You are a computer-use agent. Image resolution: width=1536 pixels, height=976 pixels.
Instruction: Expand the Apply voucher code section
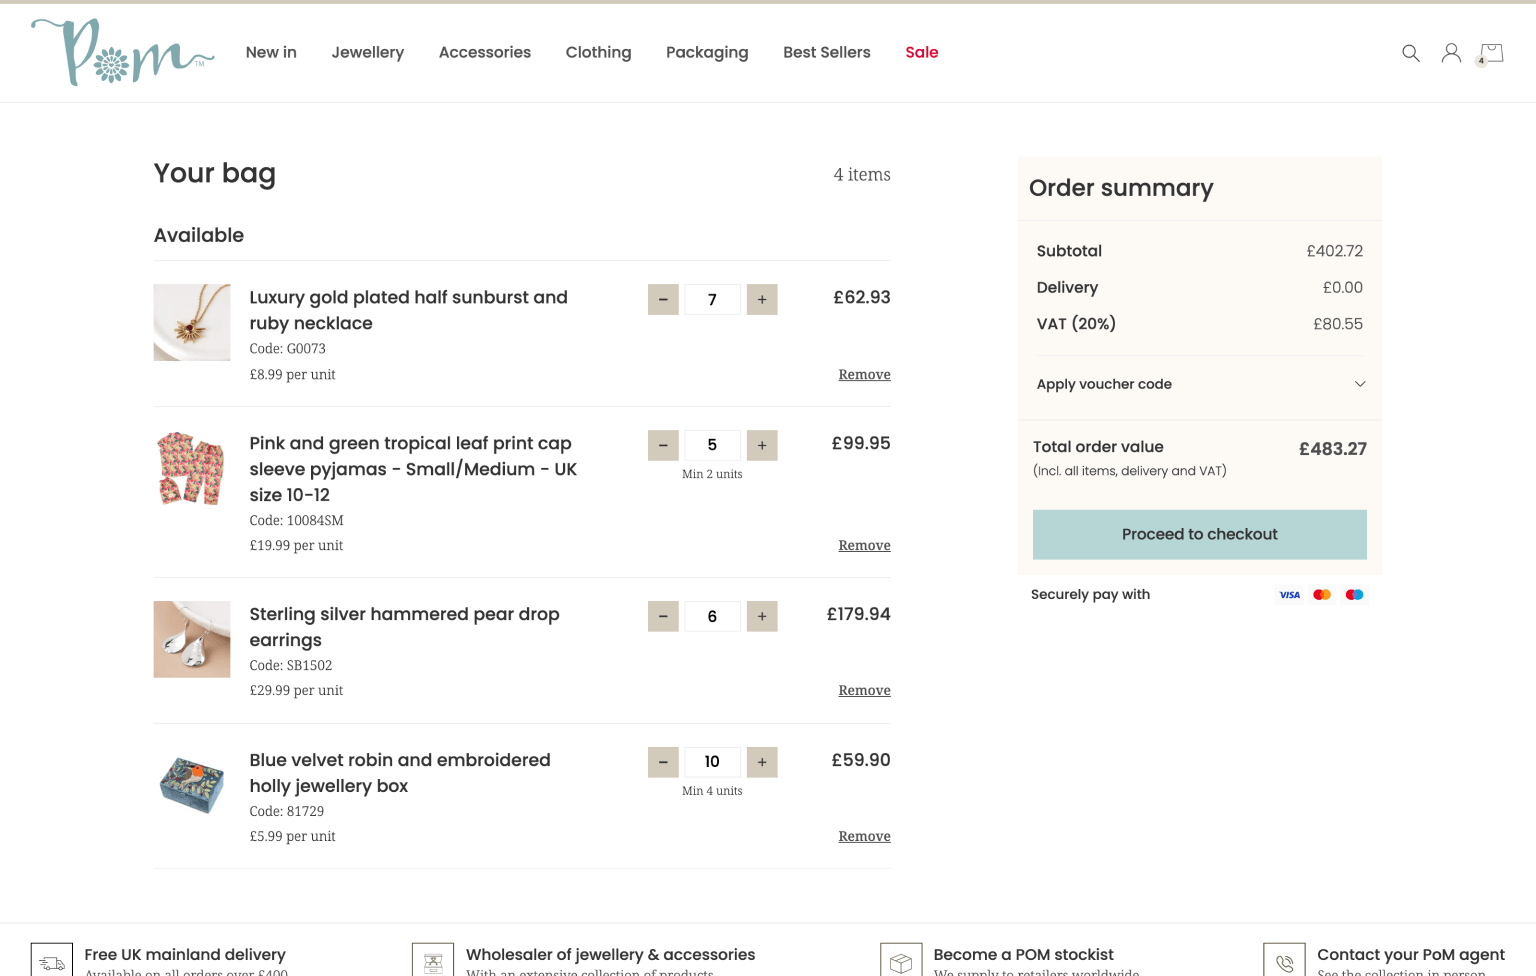tap(1199, 384)
